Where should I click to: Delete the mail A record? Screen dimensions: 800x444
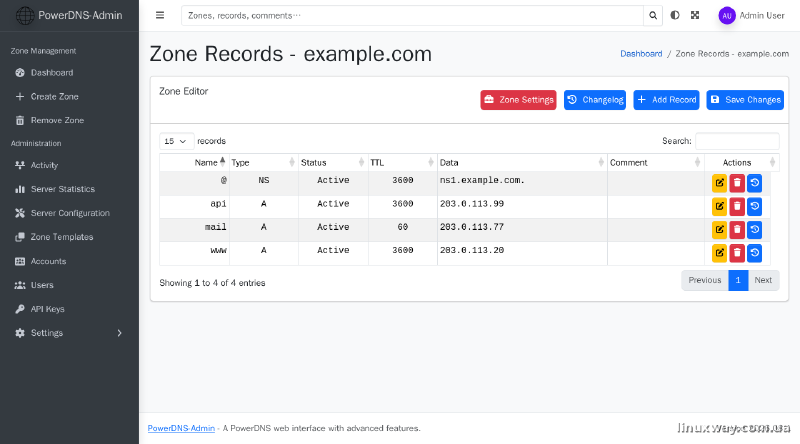[737, 230]
